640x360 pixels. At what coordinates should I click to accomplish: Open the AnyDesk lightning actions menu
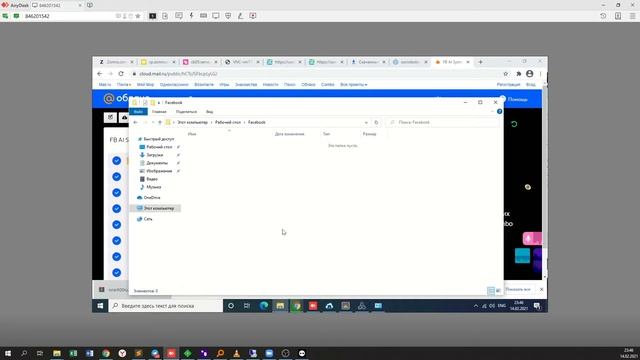(191, 16)
